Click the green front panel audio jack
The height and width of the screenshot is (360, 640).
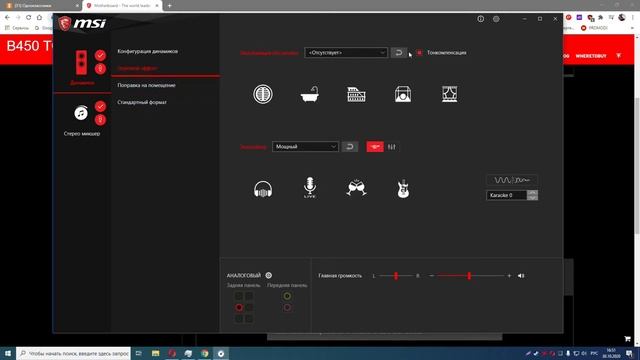point(287,296)
